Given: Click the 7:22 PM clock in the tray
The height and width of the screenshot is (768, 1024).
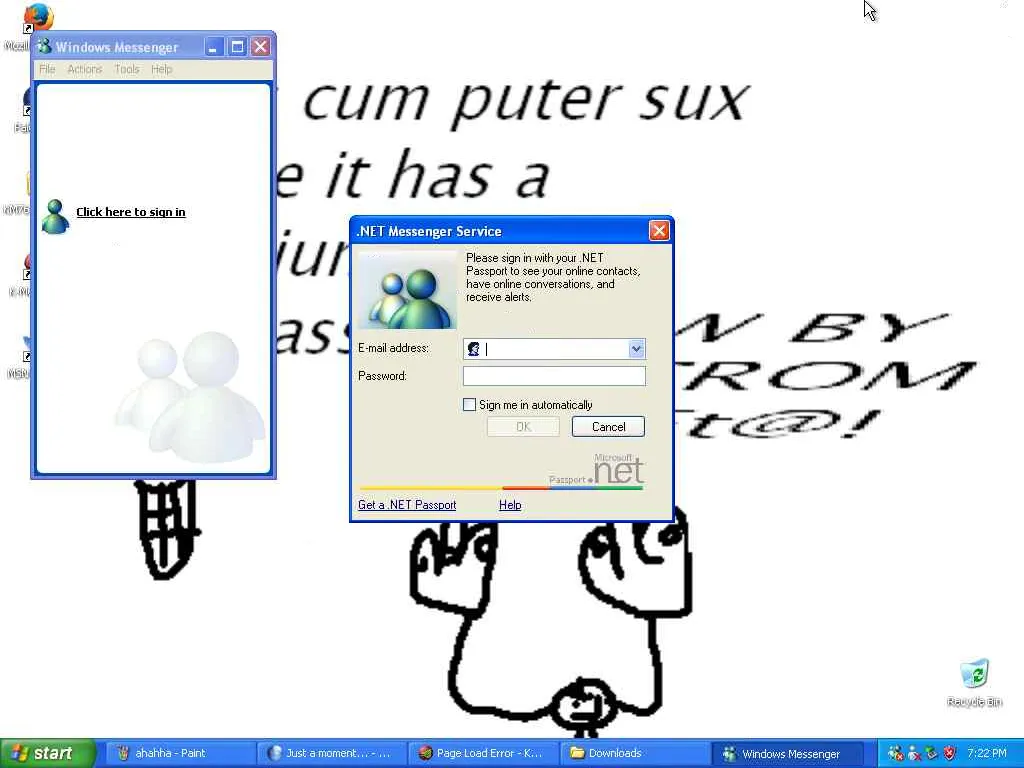Looking at the screenshot, I should pos(987,753).
